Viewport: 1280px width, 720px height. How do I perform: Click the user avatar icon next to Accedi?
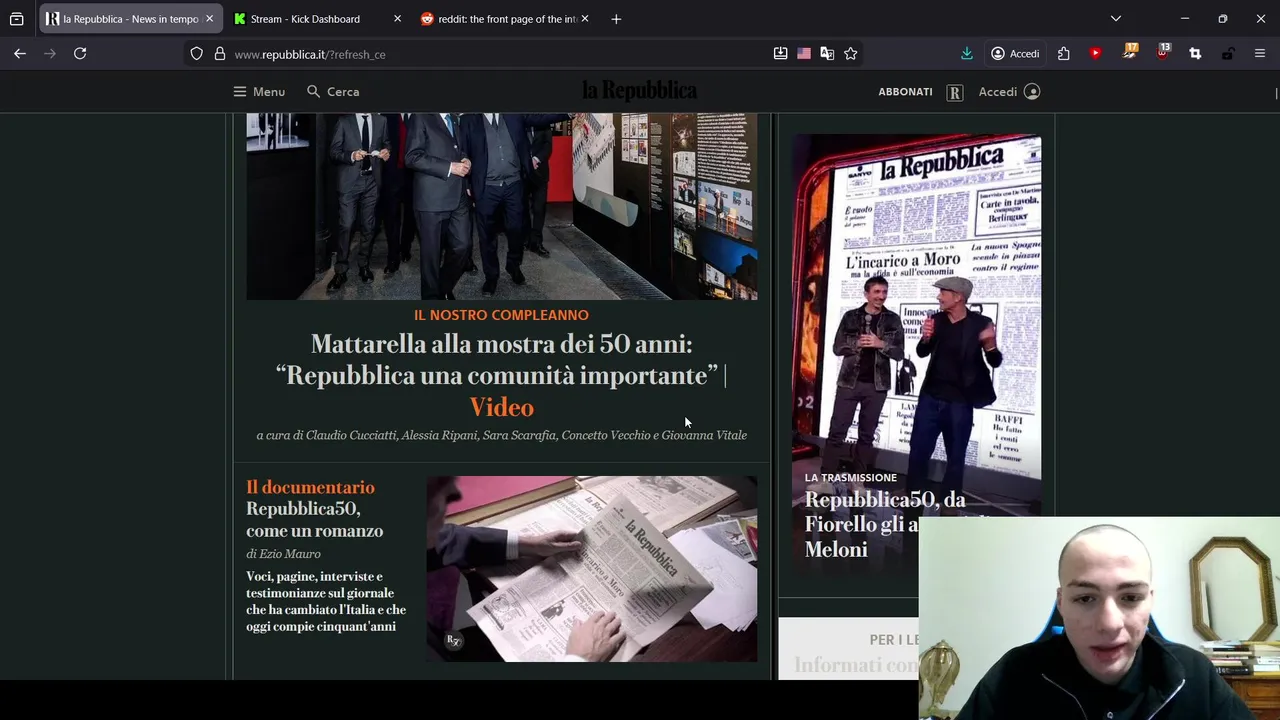point(1033,92)
